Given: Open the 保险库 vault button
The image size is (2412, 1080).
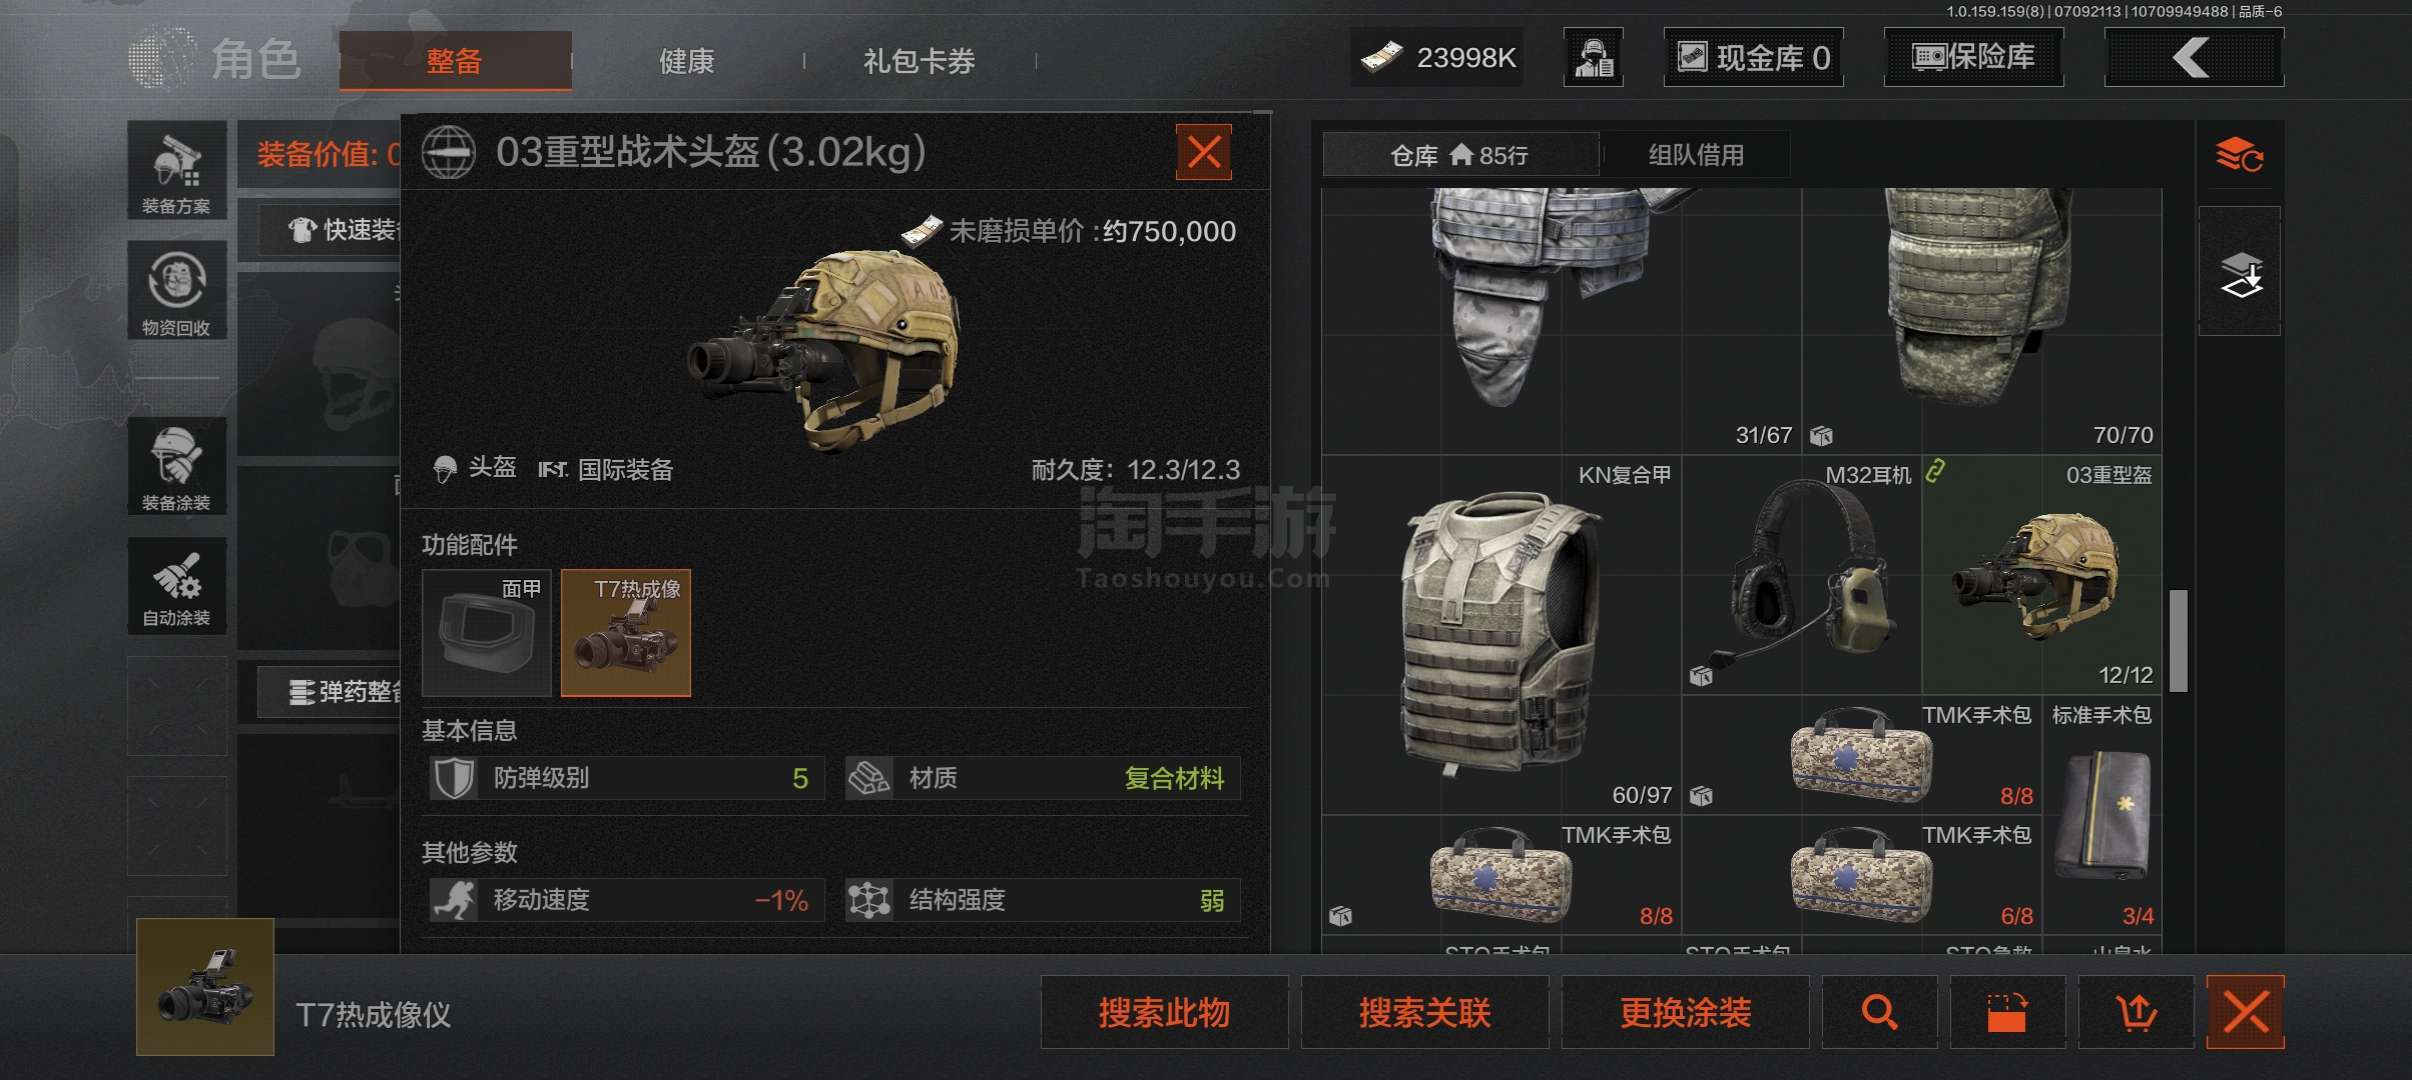Looking at the screenshot, I should tap(1974, 57).
